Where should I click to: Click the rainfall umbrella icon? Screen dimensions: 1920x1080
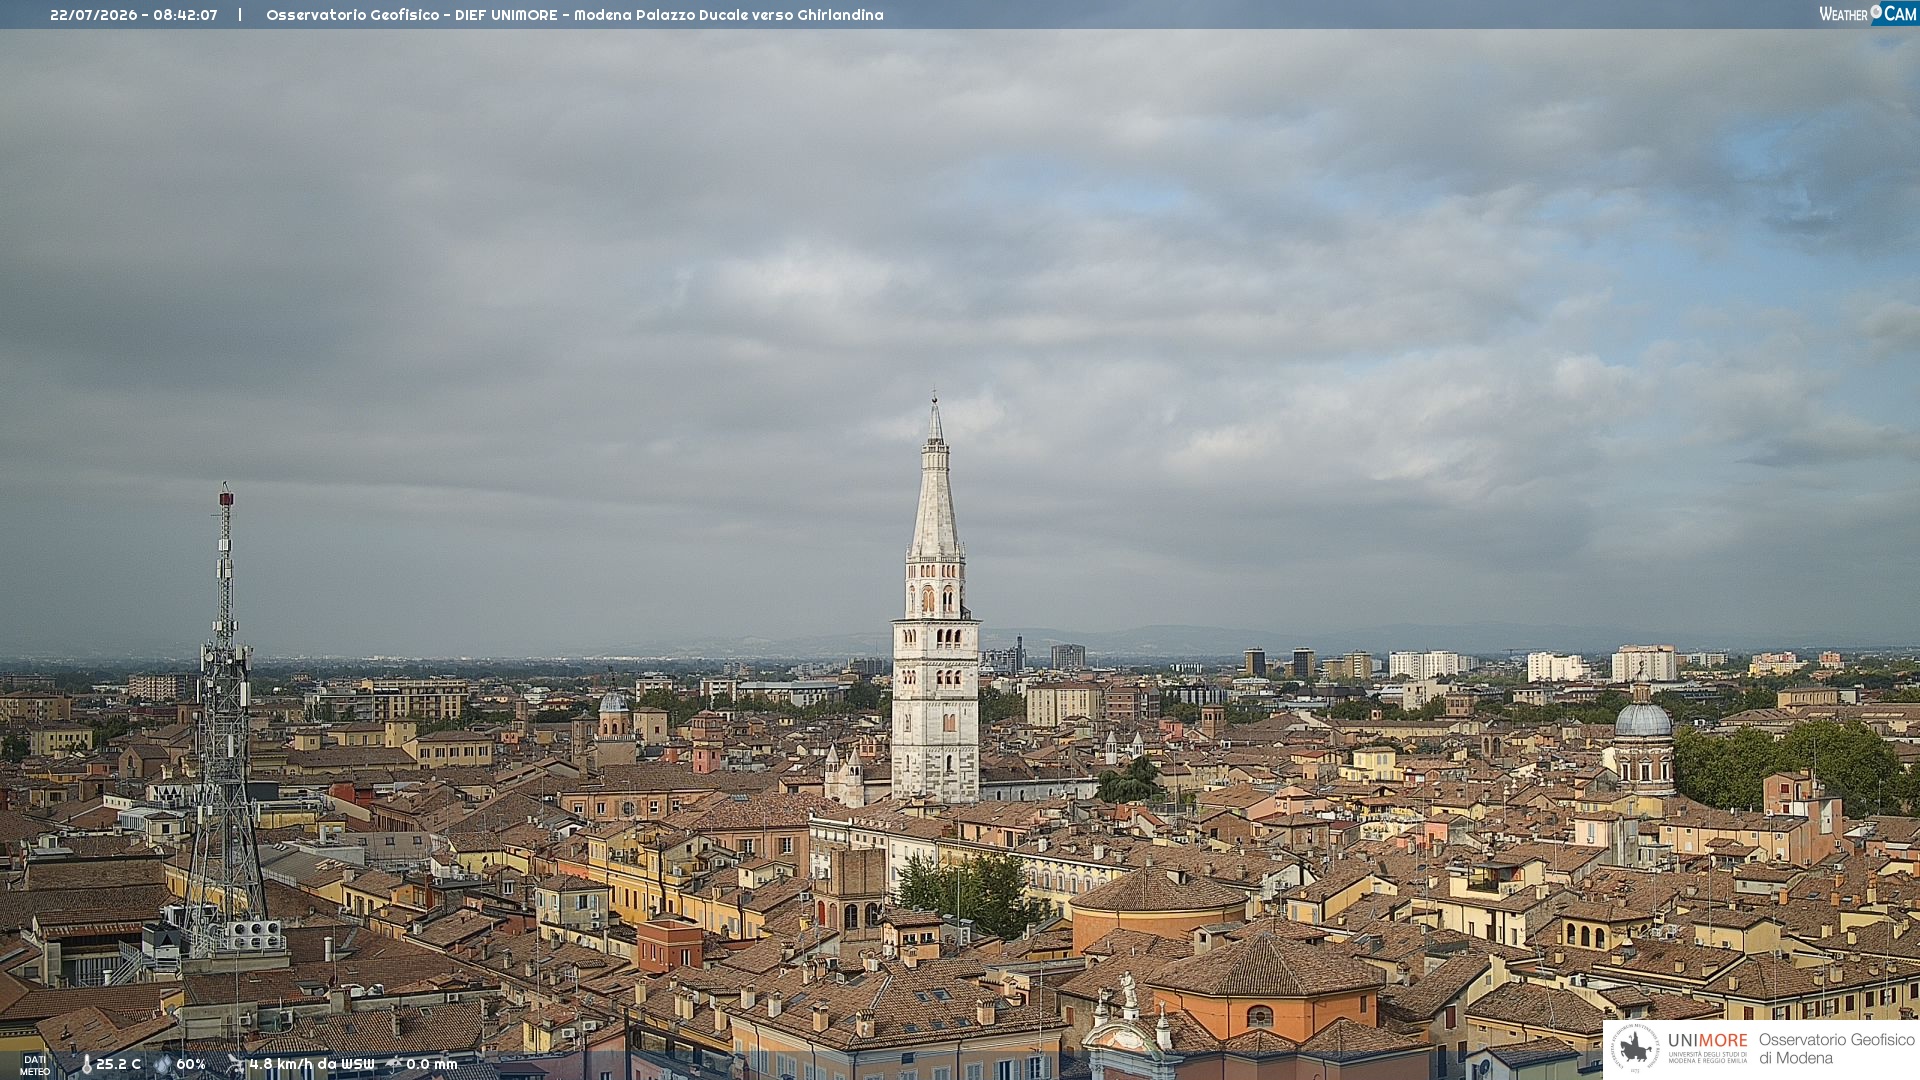pos(394,1064)
